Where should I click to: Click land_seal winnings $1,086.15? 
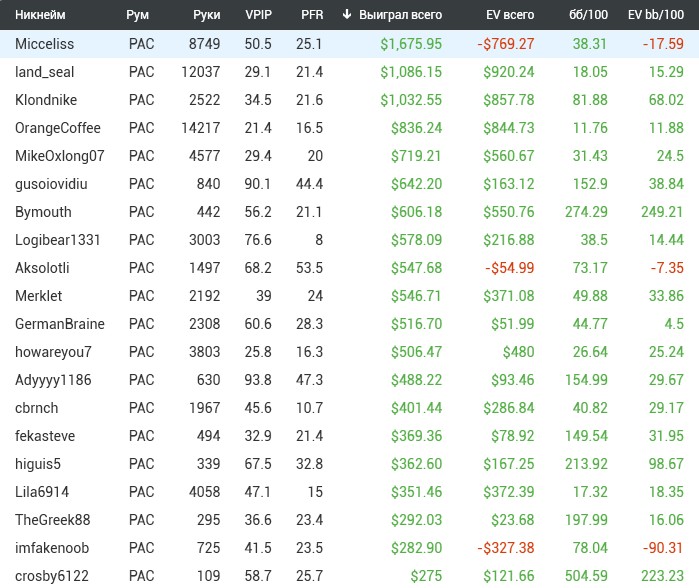click(x=411, y=72)
